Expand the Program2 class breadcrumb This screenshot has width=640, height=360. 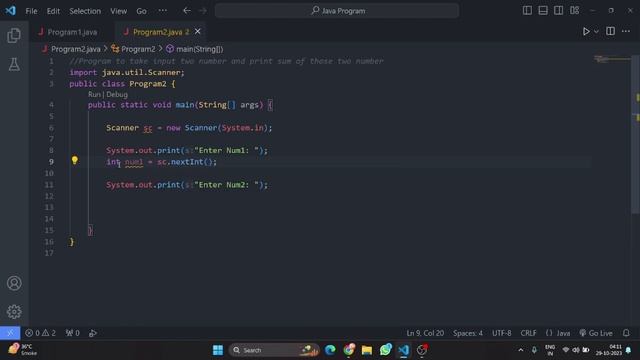(x=138, y=49)
